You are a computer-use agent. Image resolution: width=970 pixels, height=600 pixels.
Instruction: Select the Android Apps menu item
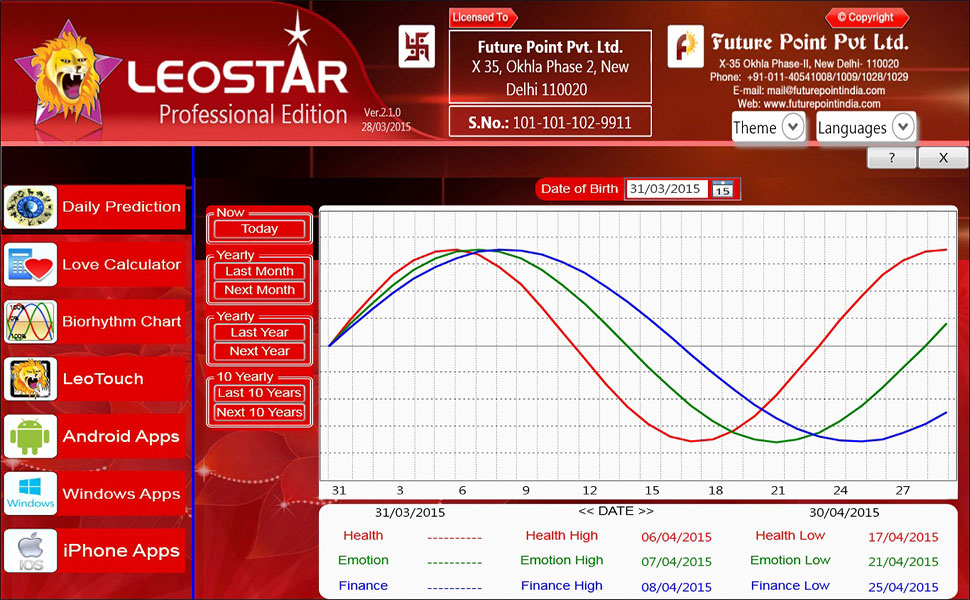click(121, 436)
